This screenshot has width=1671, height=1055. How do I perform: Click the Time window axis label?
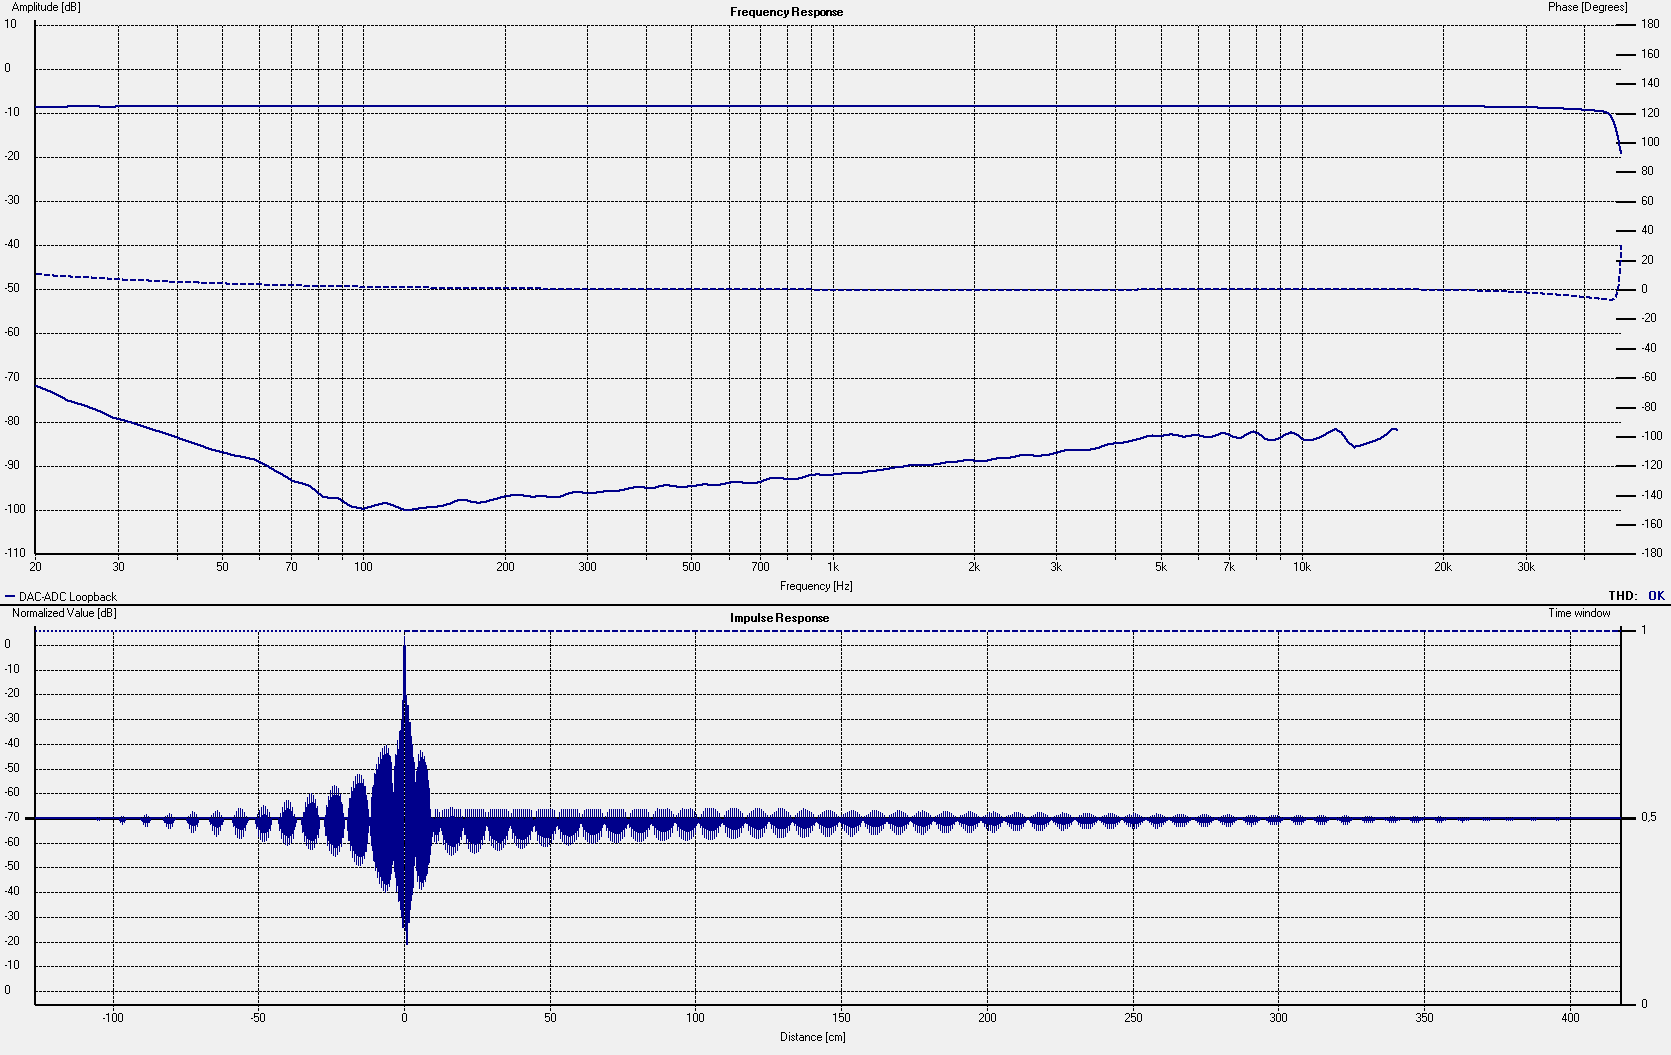click(1579, 613)
